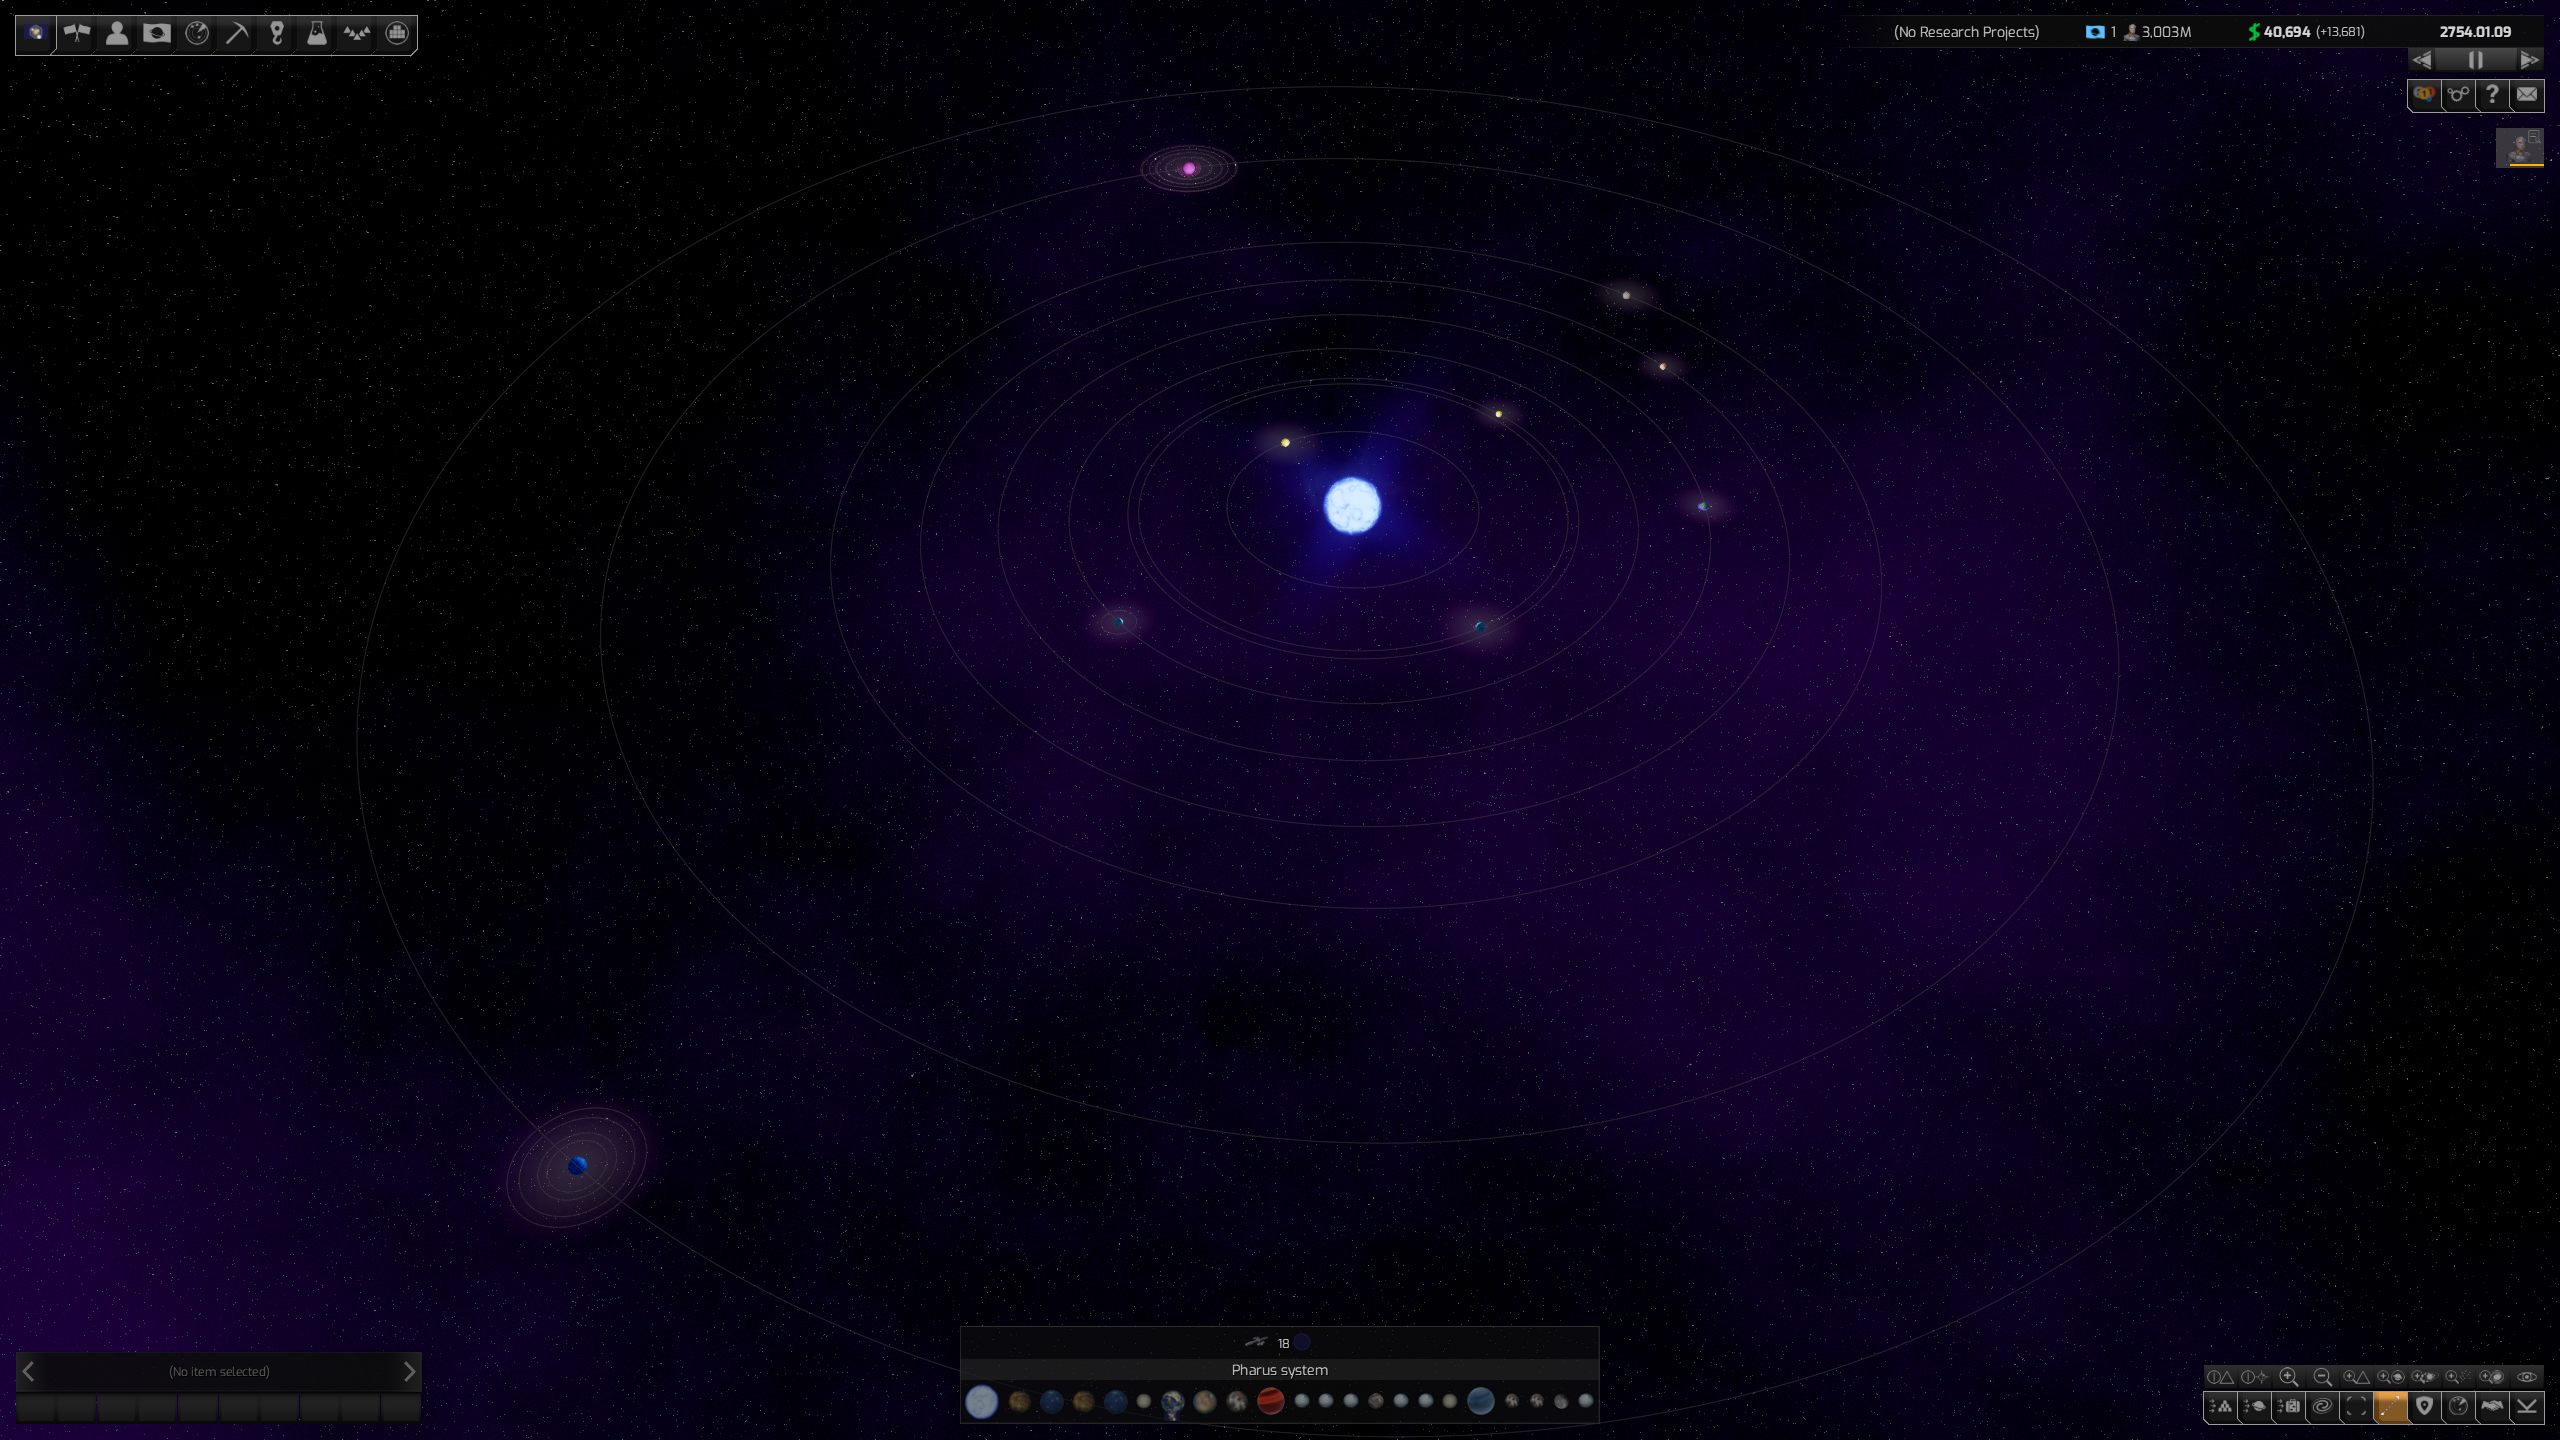Toggle the eye visibility overlay
Screen dimensions: 2560x1440
[2527, 1377]
